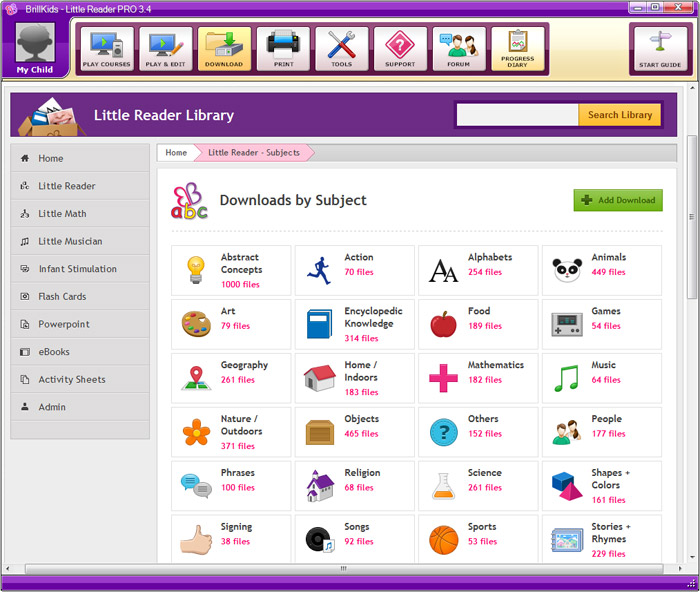
Task: Click the Games console icon
Action: click(567, 325)
